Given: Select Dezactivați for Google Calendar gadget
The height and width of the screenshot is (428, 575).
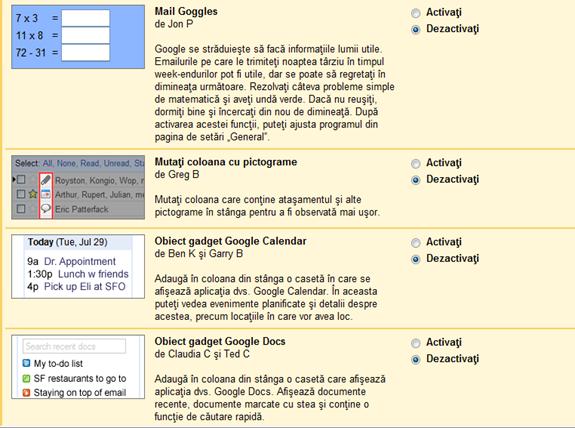Looking at the screenshot, I should (415, 259).
